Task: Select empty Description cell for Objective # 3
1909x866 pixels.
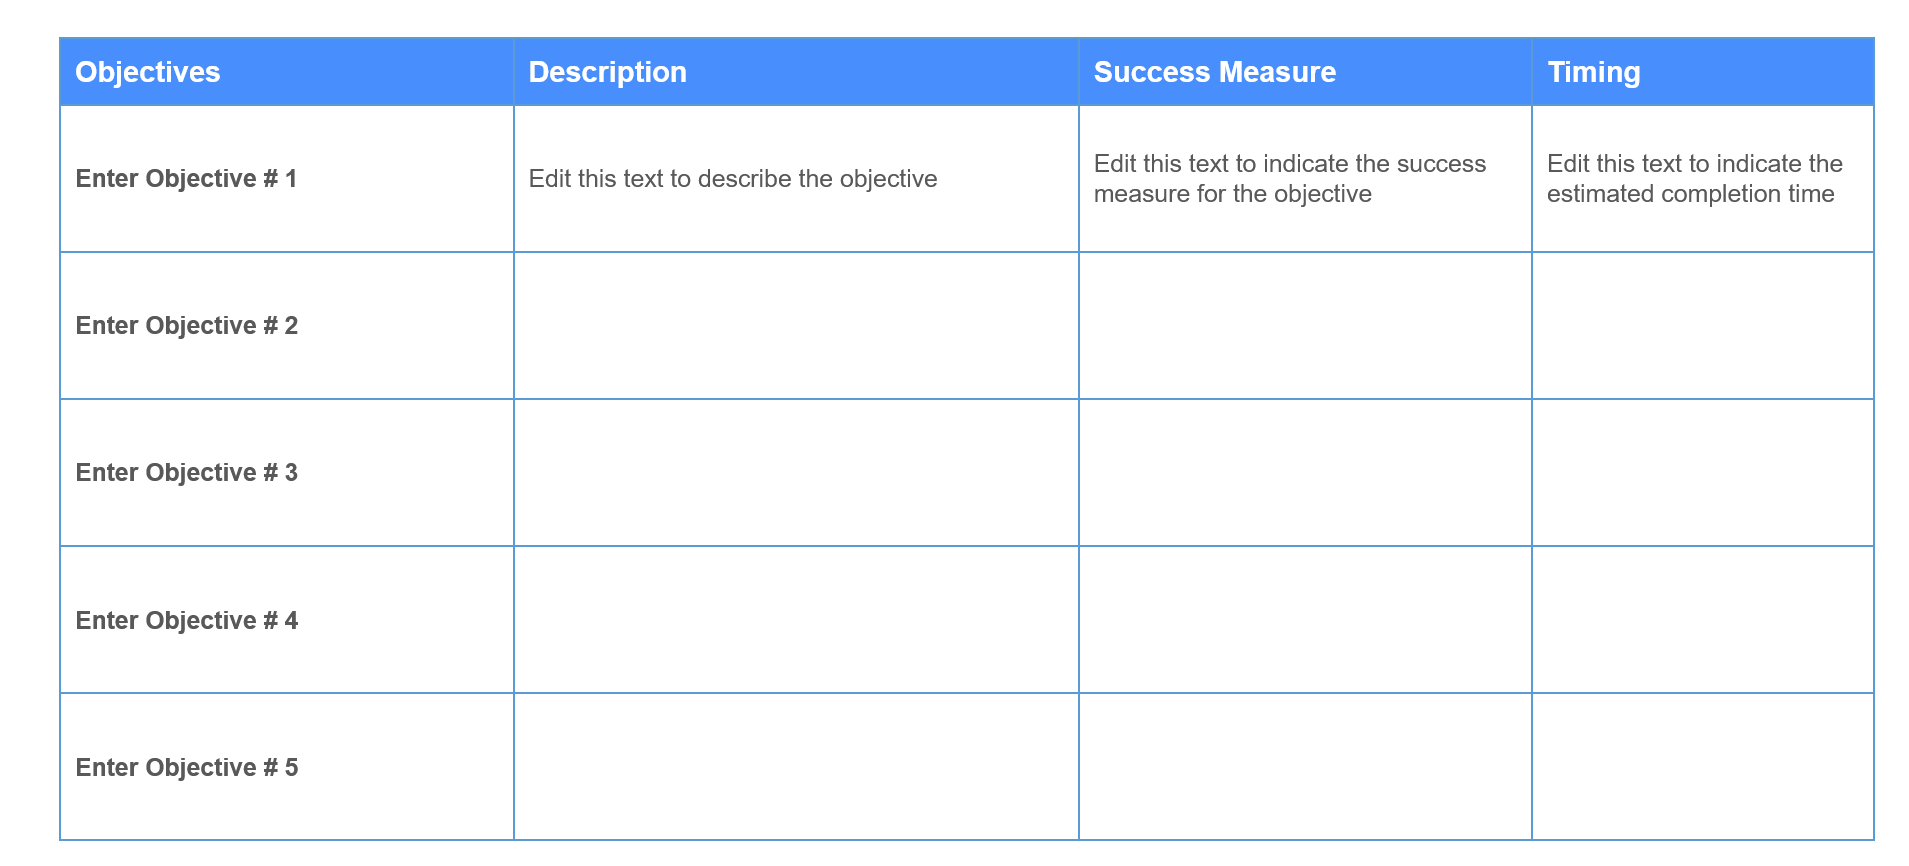Action: [x=796, y=473]
